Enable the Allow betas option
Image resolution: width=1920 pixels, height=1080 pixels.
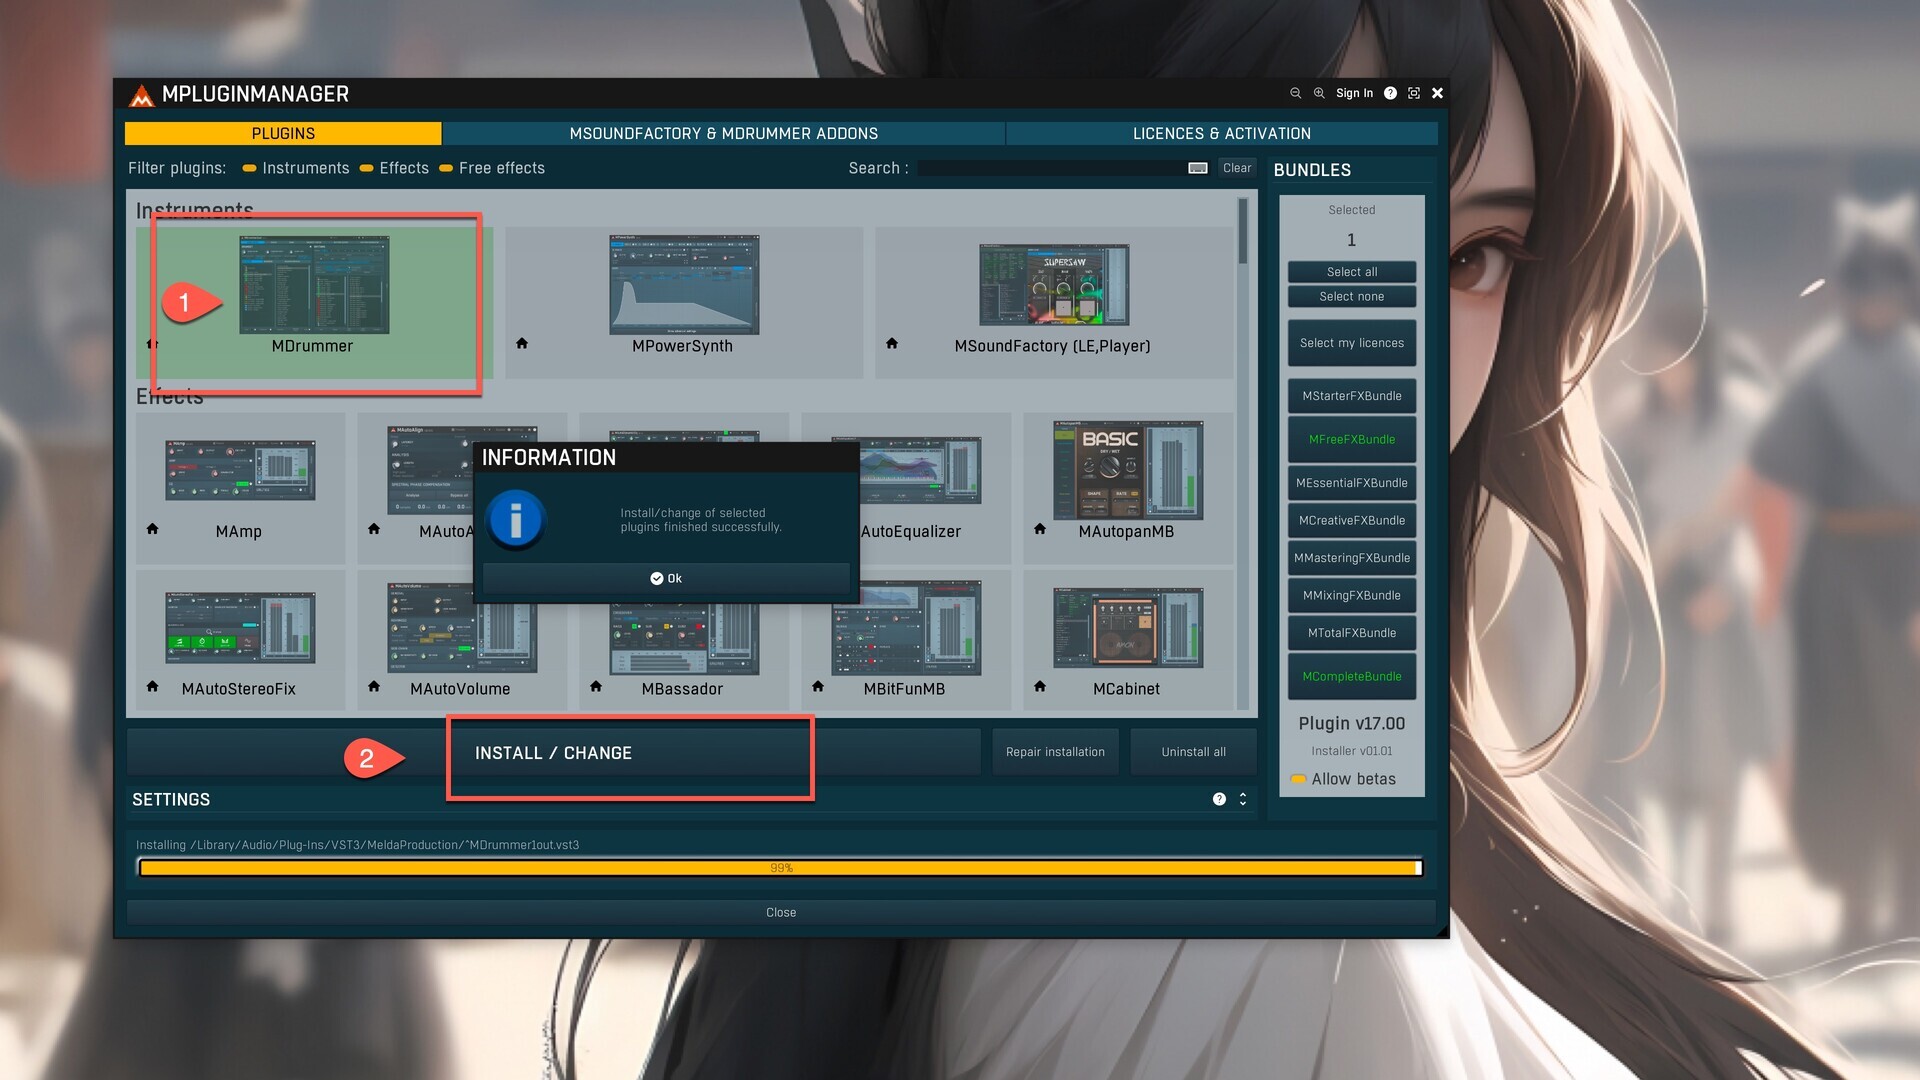[1298, 779]
